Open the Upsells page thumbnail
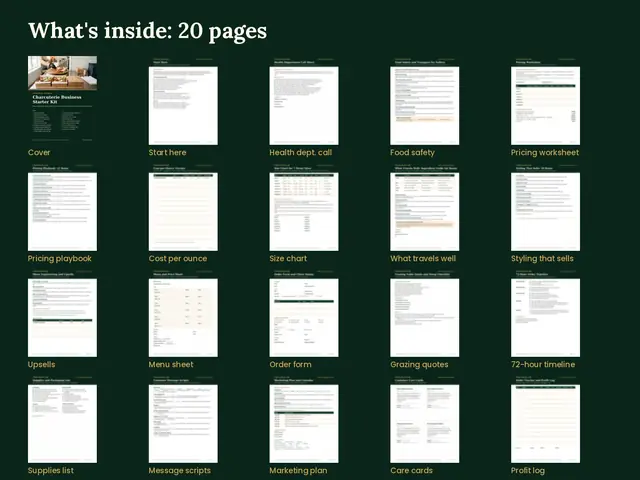Viewport: 640px width, 480px height. tap(62, 313)
